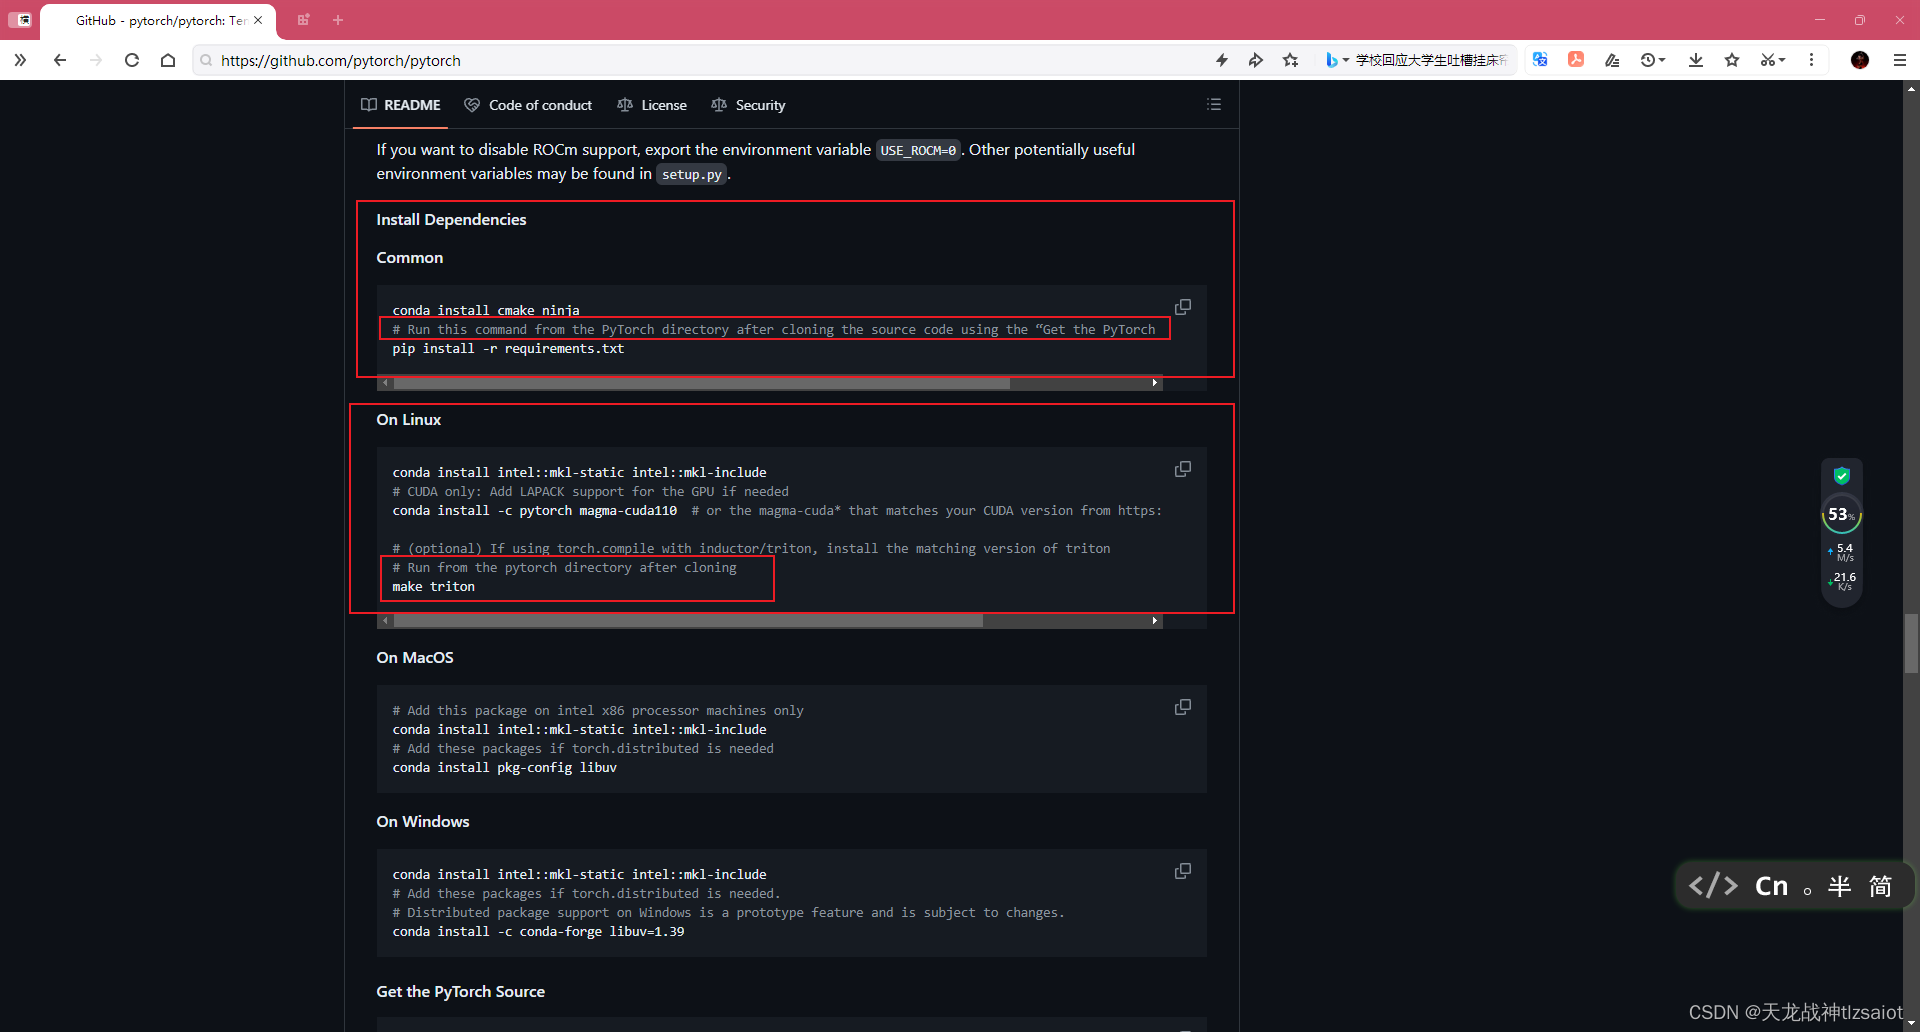Copy the On MacOS code block

[1182, 707]
